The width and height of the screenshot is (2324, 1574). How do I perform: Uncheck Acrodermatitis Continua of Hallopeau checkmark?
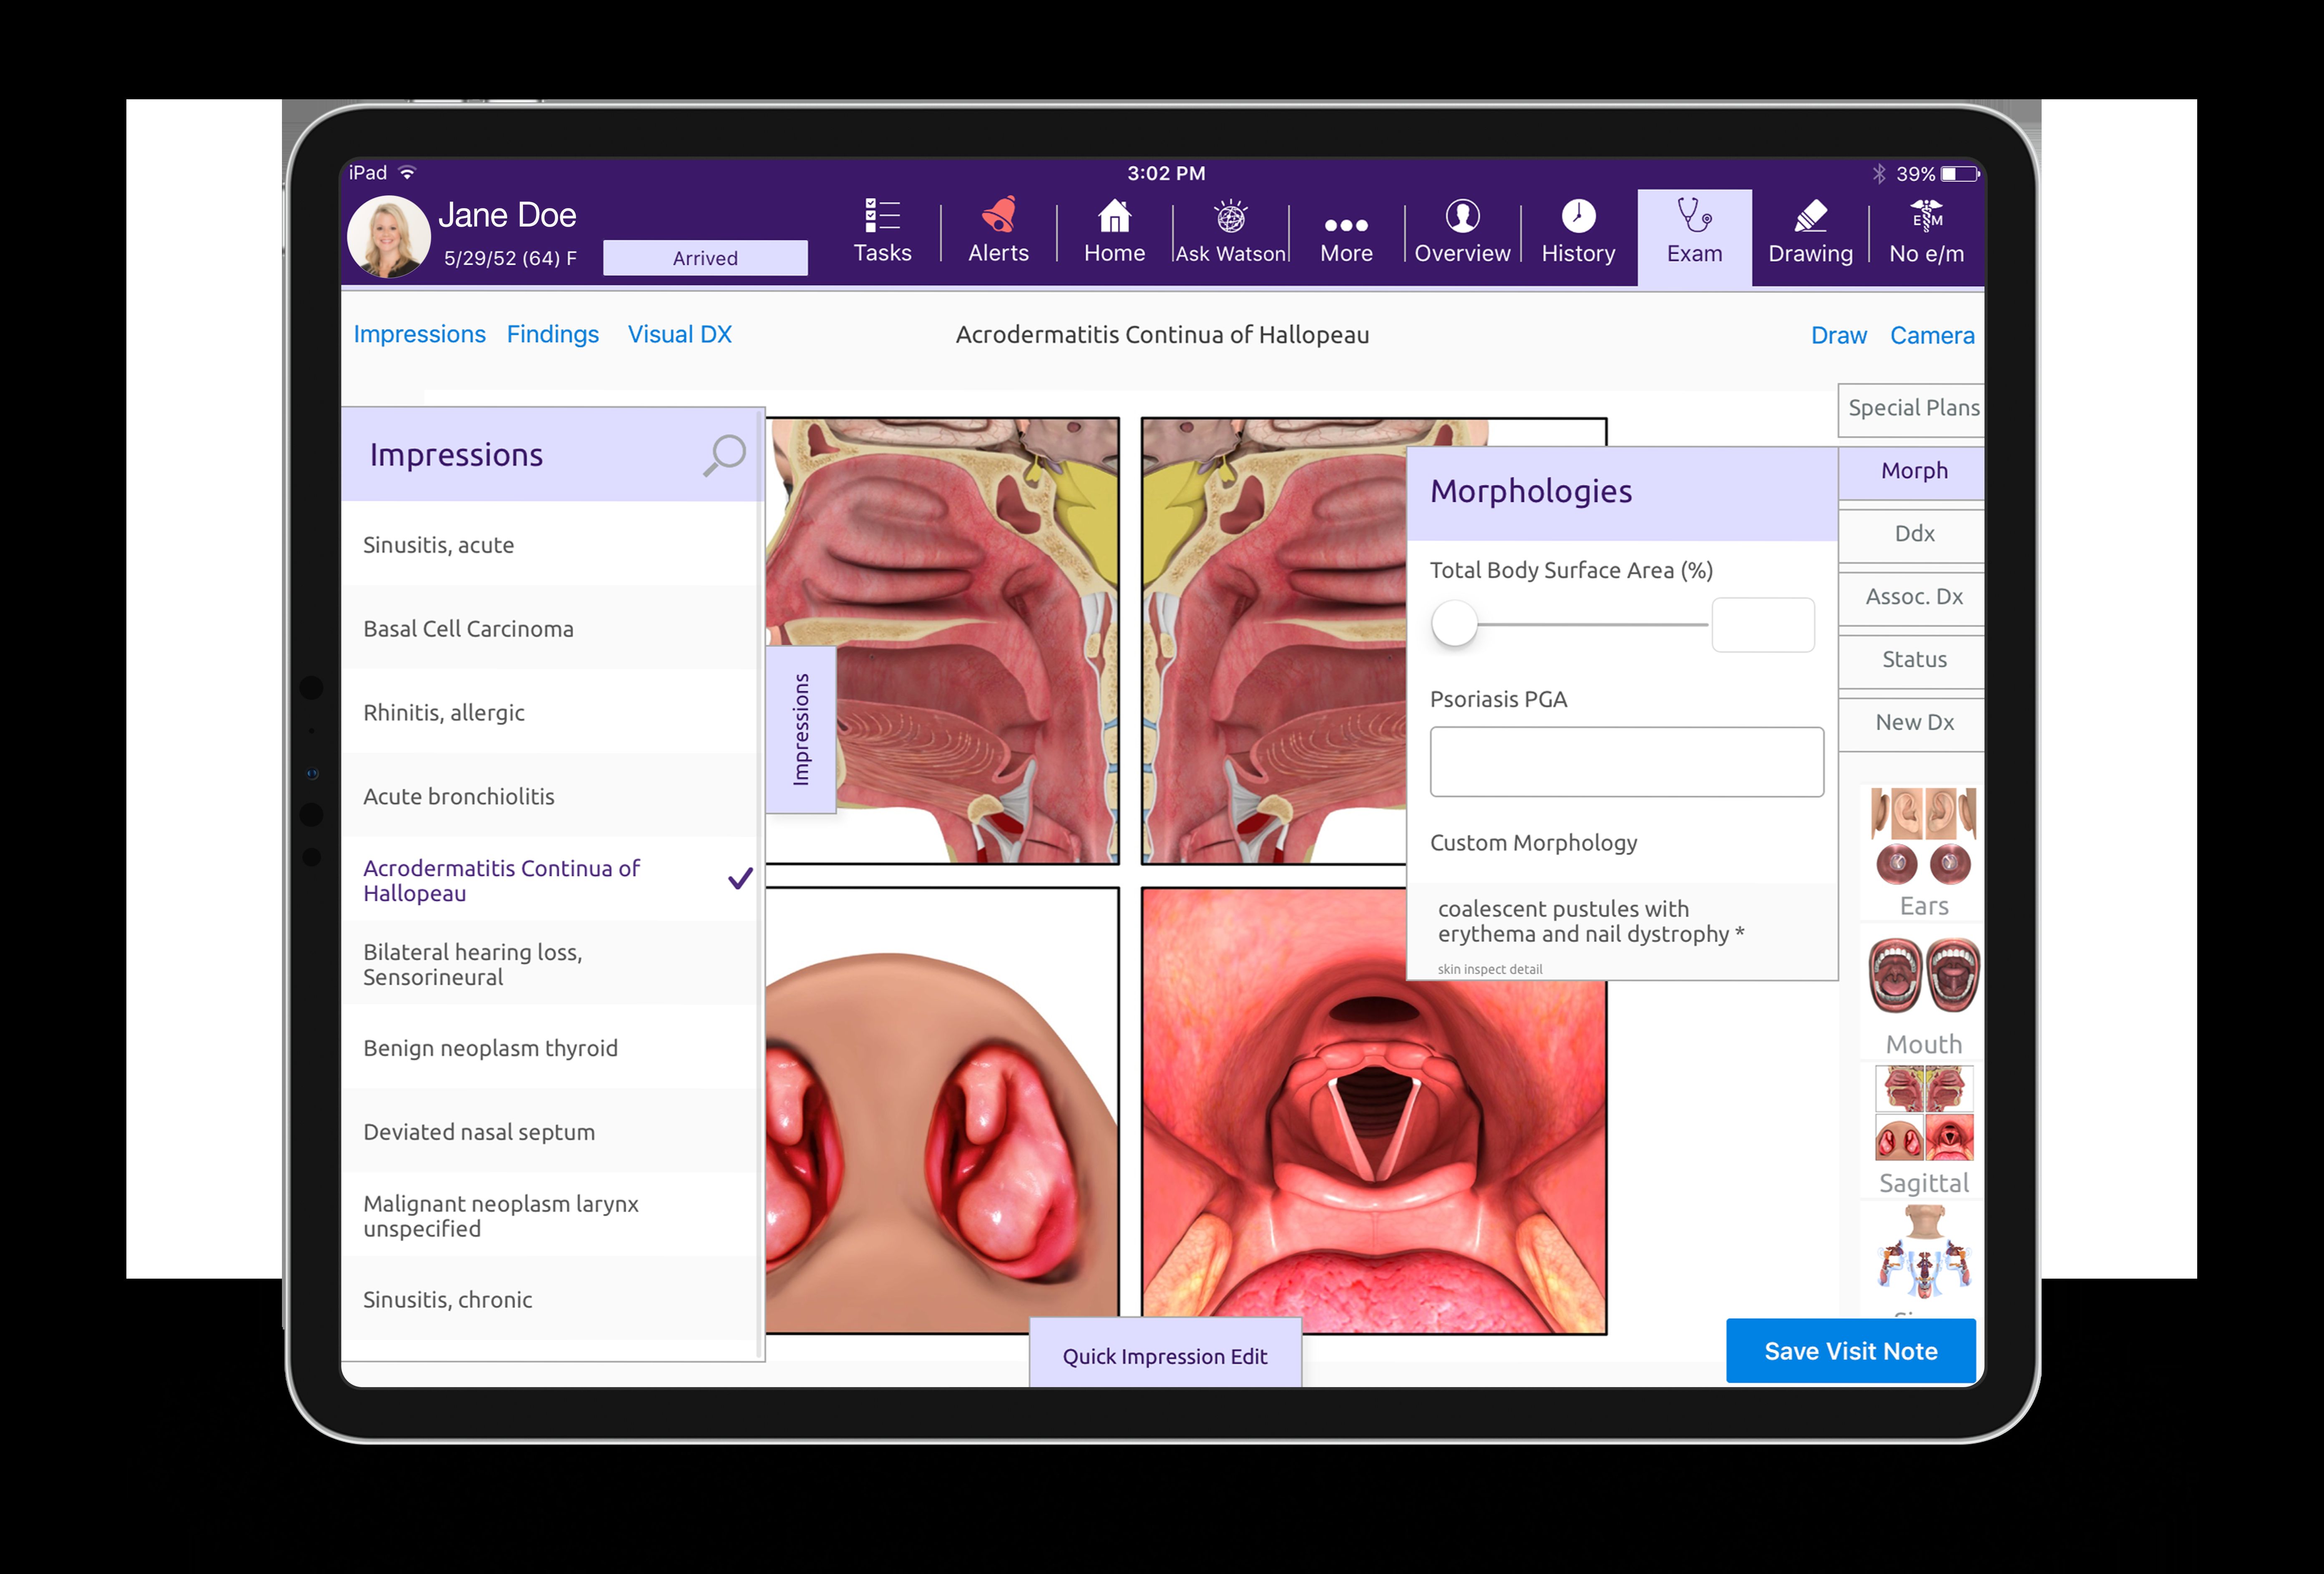pyautogui.click(x=740, y=879)
